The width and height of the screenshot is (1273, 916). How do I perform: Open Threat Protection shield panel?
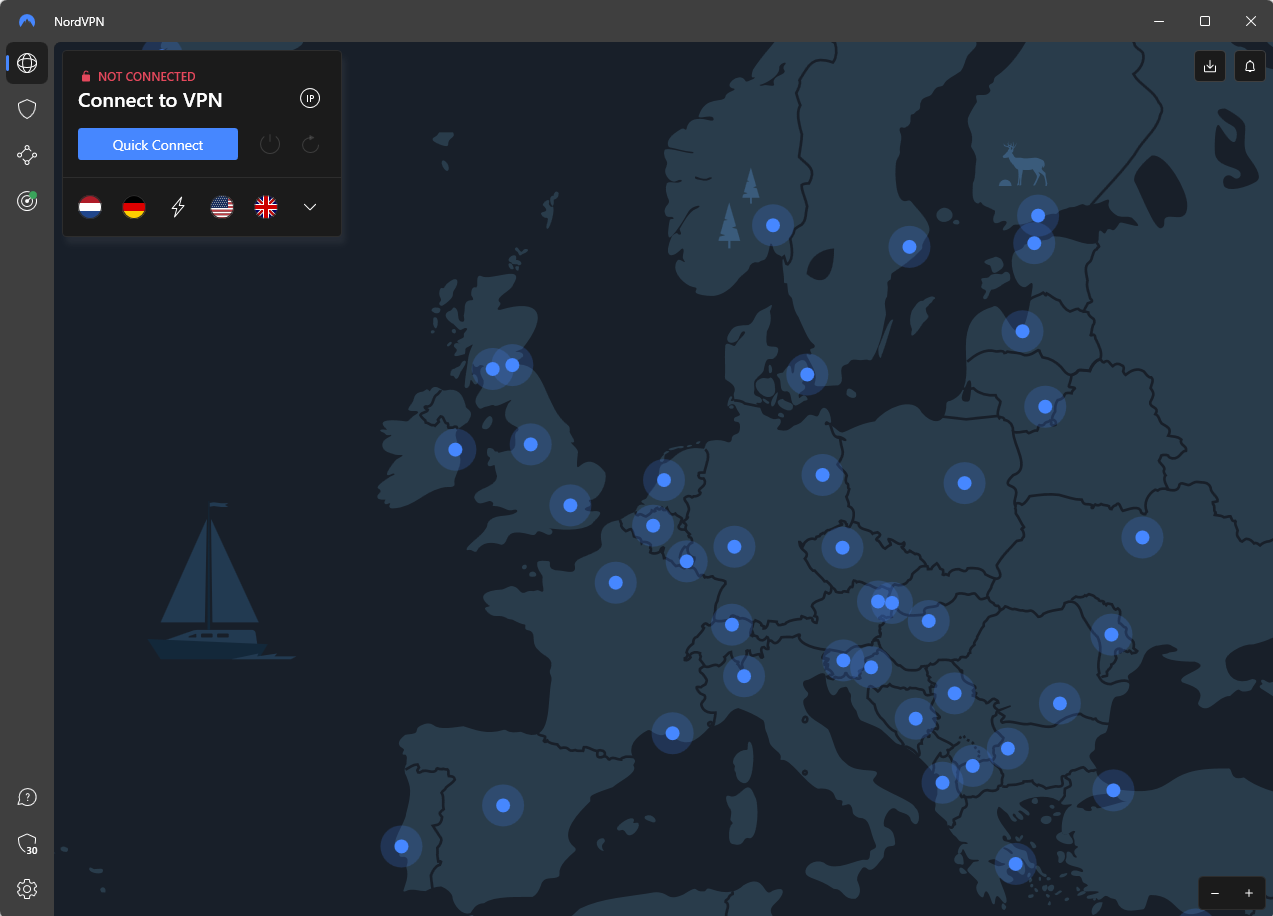pos(26,109)
